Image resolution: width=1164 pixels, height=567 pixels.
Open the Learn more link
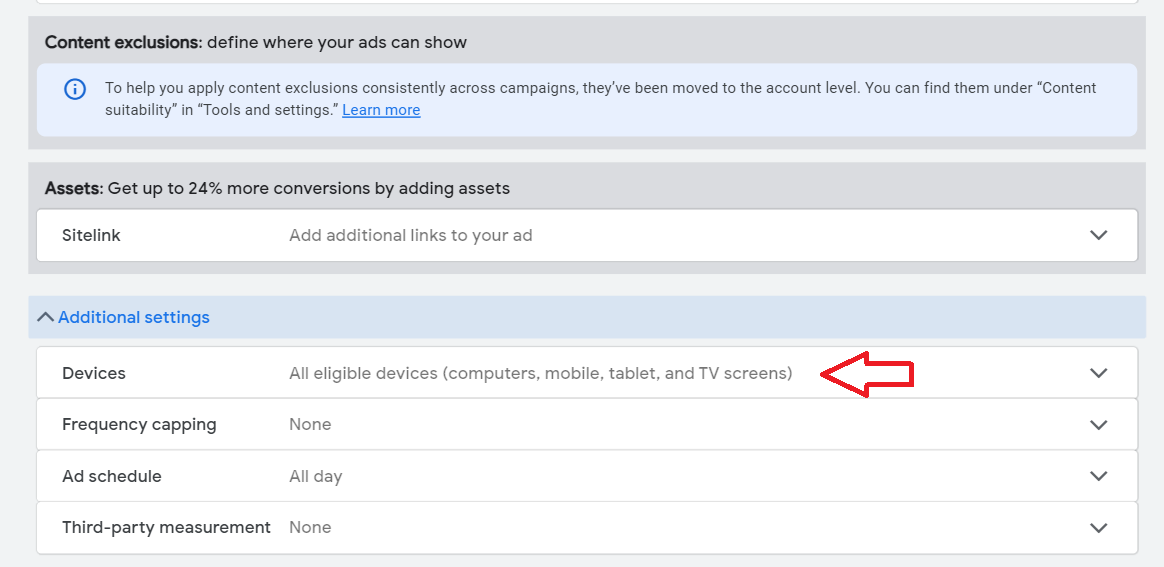[381, 111]
